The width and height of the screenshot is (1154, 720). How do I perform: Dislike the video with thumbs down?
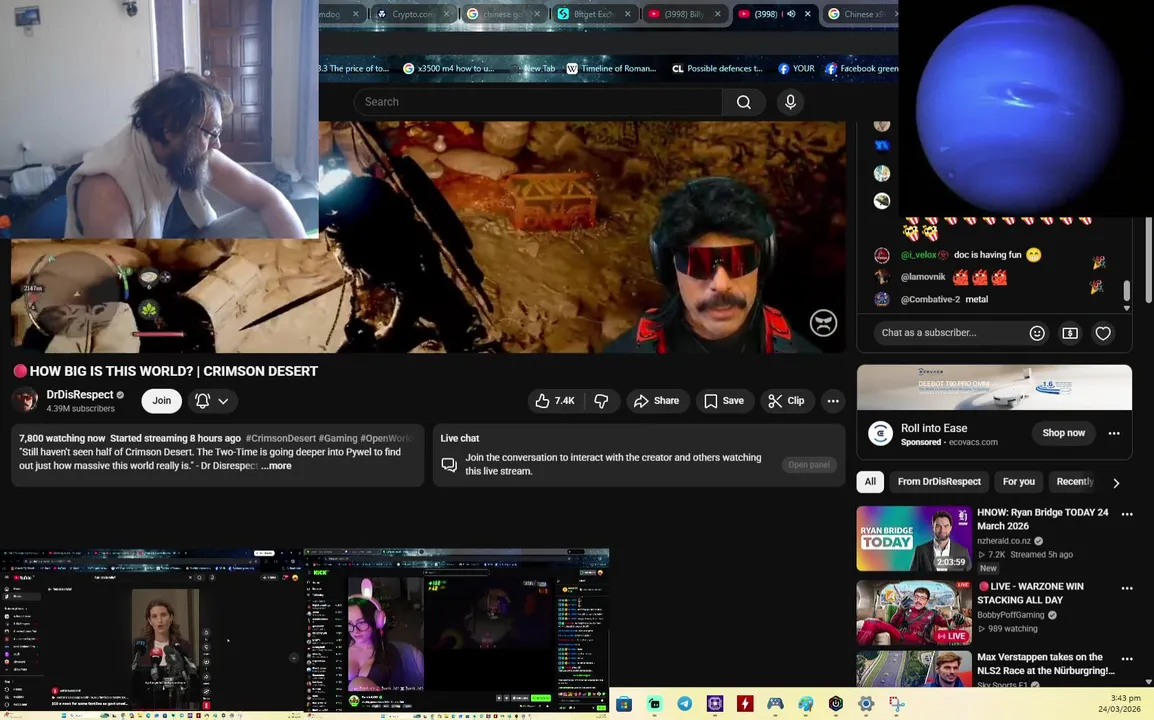[601, 400]
